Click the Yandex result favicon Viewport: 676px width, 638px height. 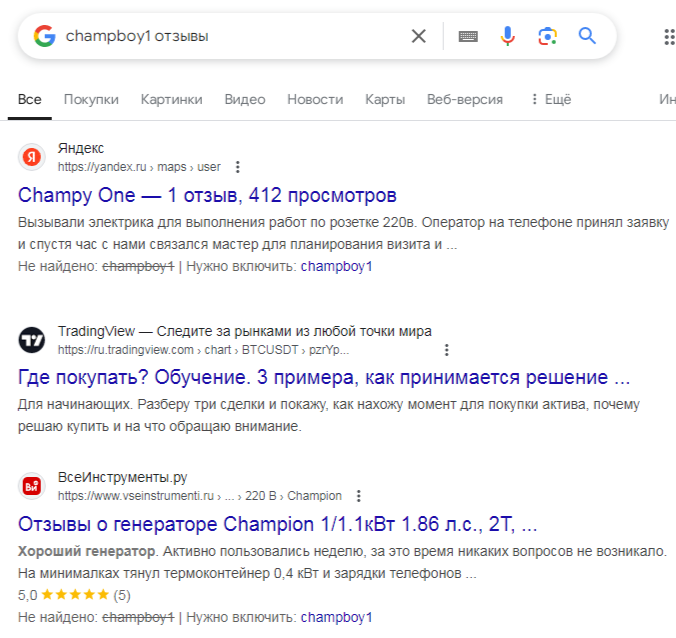[x=32, y=157]
